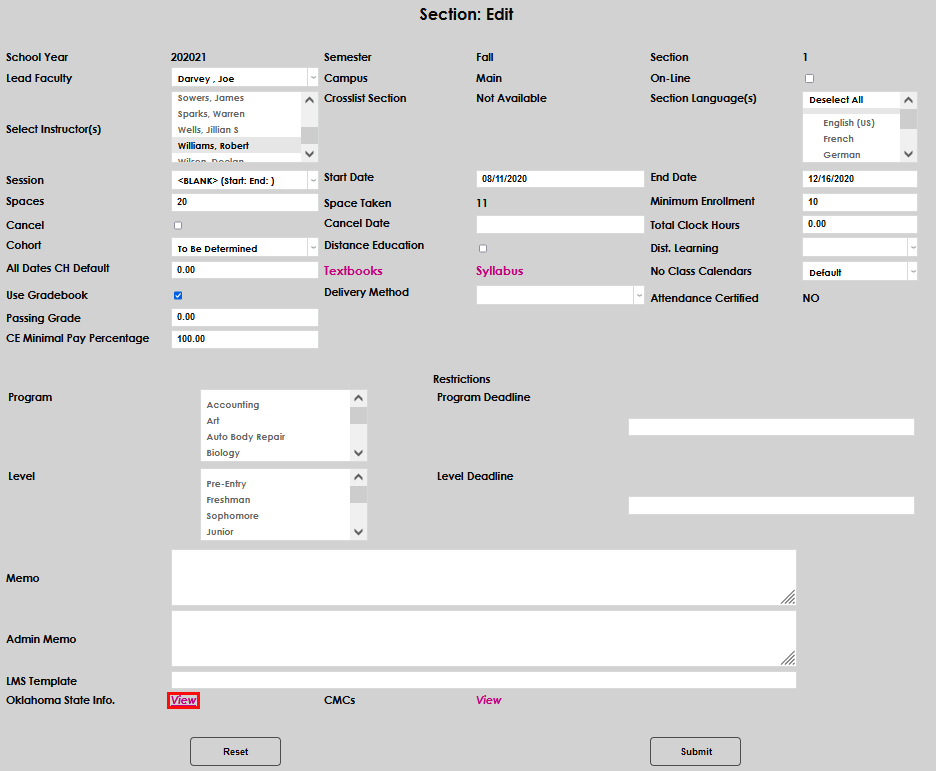Check the Cancel checkbox
This screenshot has height=771, width=936.
pyautogui.click(x=178, y=225)
